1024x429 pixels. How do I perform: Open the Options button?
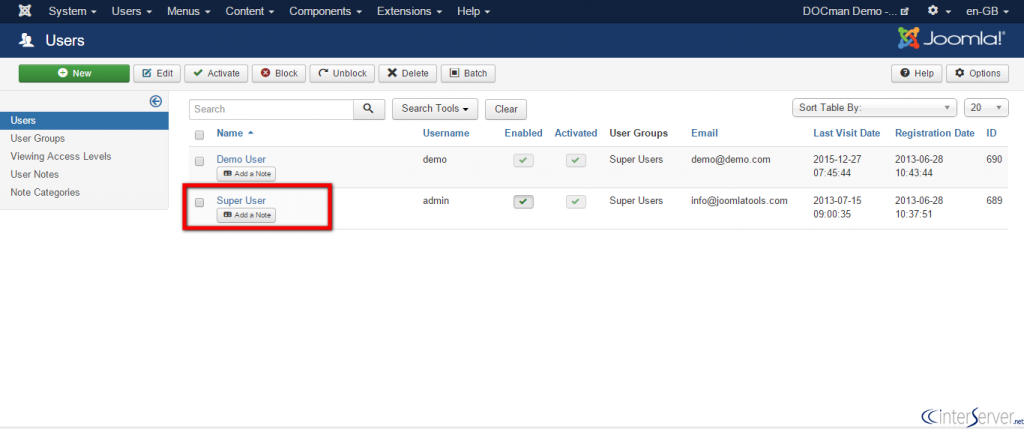[x=977, y=73]
